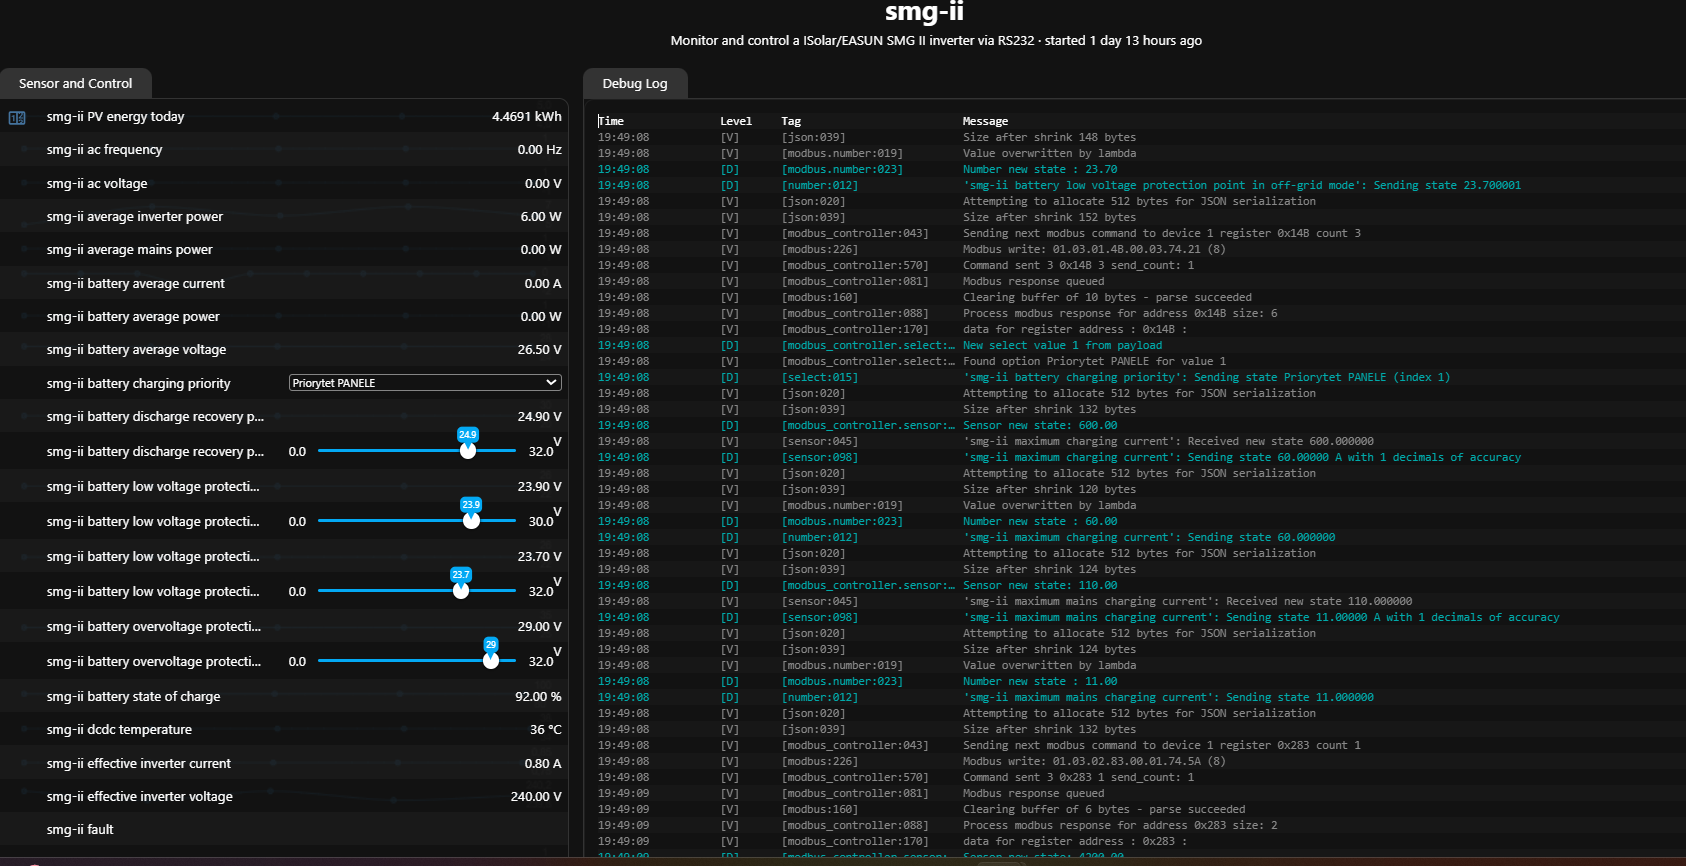This screenshot has width=1686, height=866.
Task: Click the Tag column header
Action: [791, 121]
